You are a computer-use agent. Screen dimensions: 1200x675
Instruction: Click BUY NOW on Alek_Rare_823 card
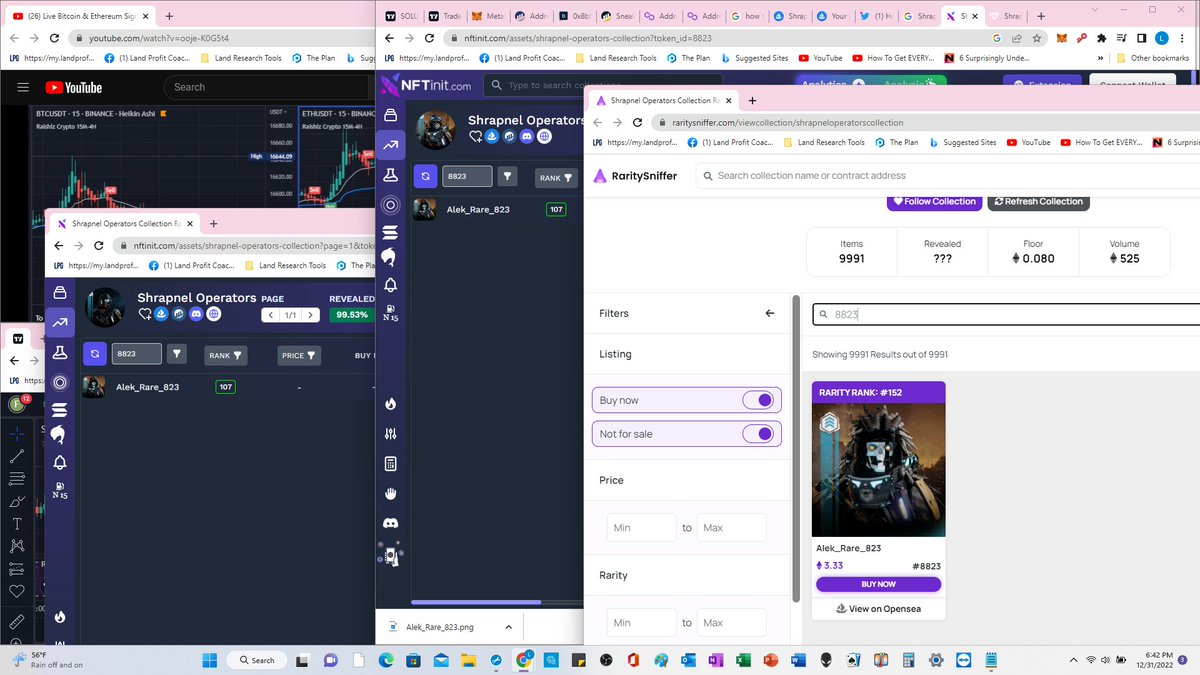coord(878,584)
